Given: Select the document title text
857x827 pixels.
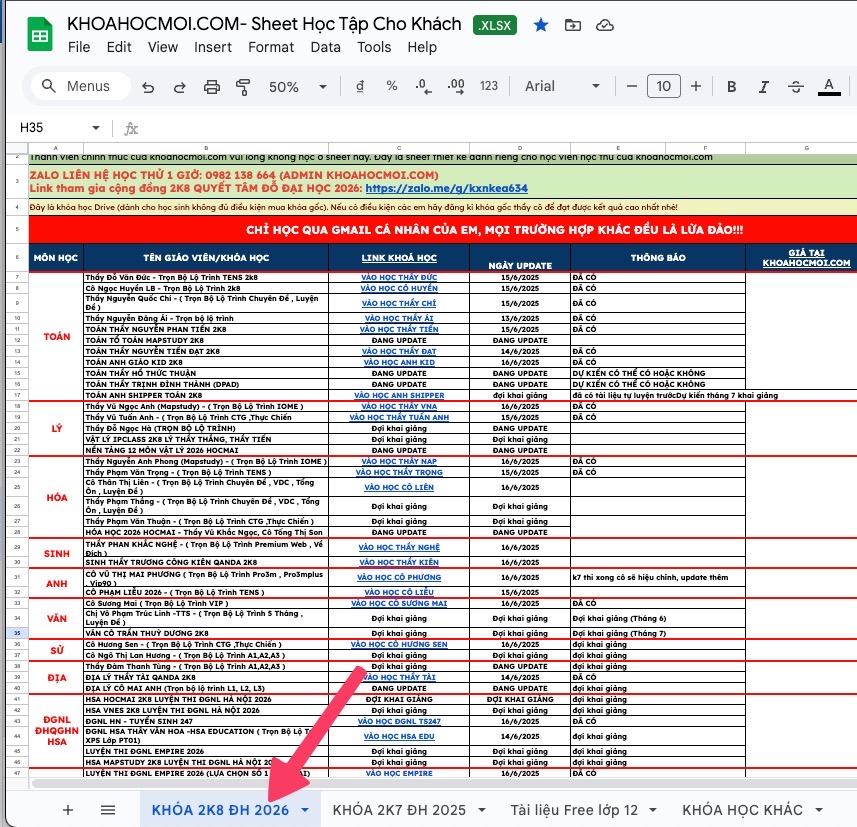Looking at the screenshot, I should coord(264,24).
